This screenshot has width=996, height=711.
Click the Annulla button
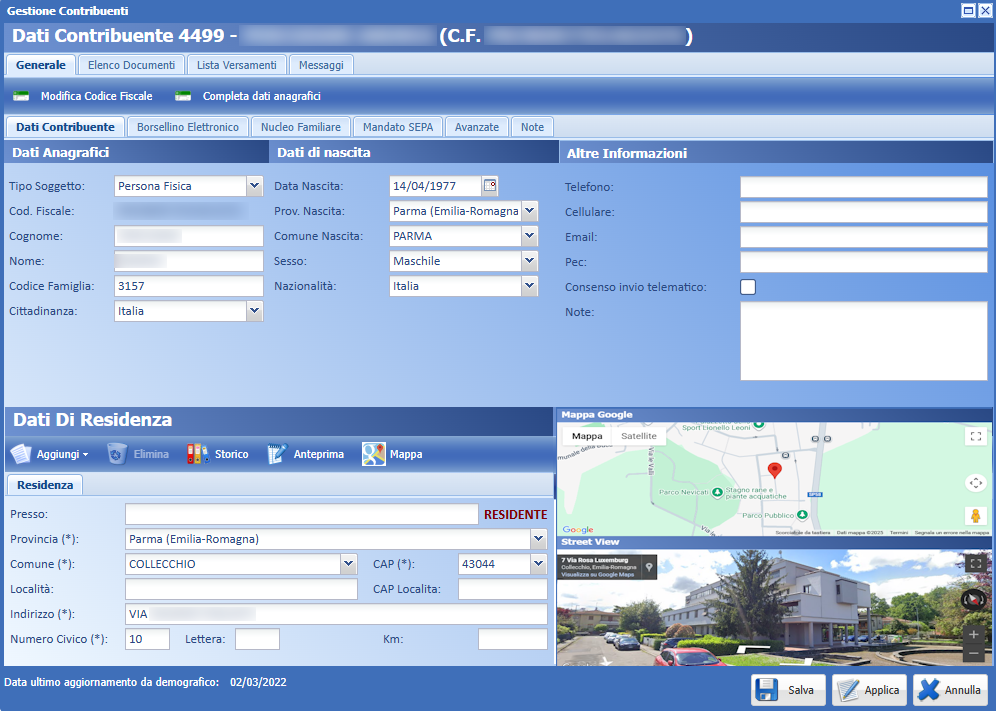coord(950,689)
